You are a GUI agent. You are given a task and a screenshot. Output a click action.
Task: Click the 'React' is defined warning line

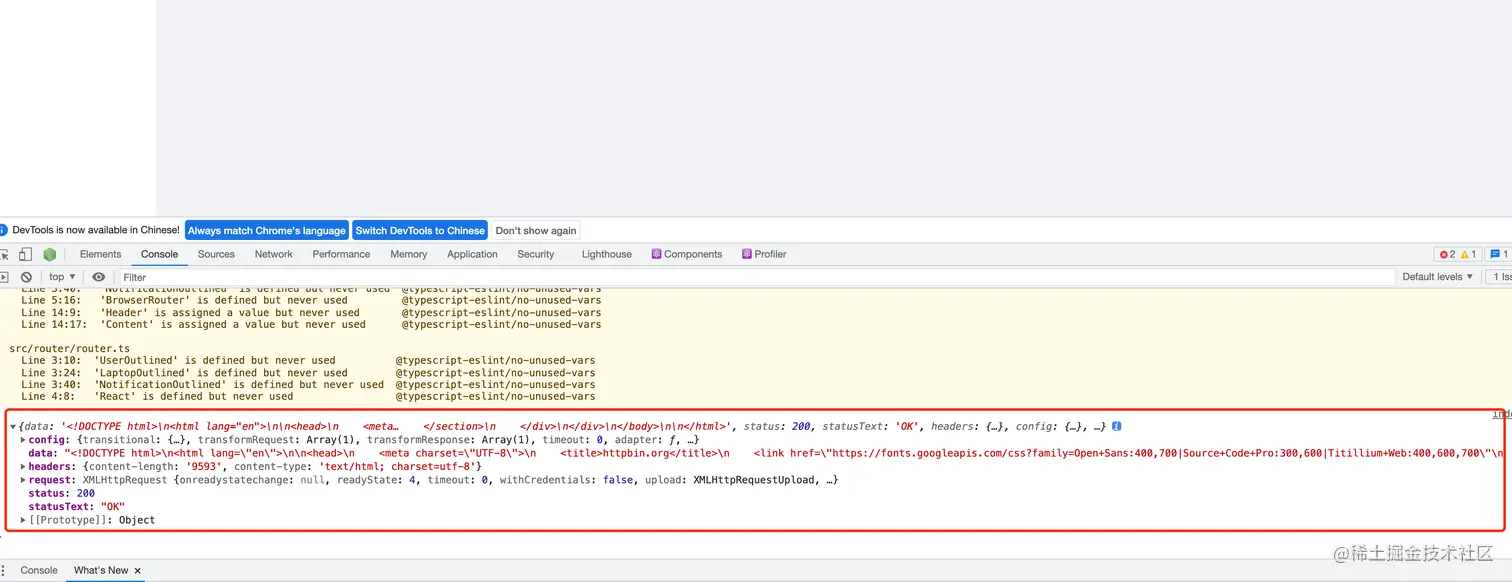pyautogui.click(x=308, y=396)
